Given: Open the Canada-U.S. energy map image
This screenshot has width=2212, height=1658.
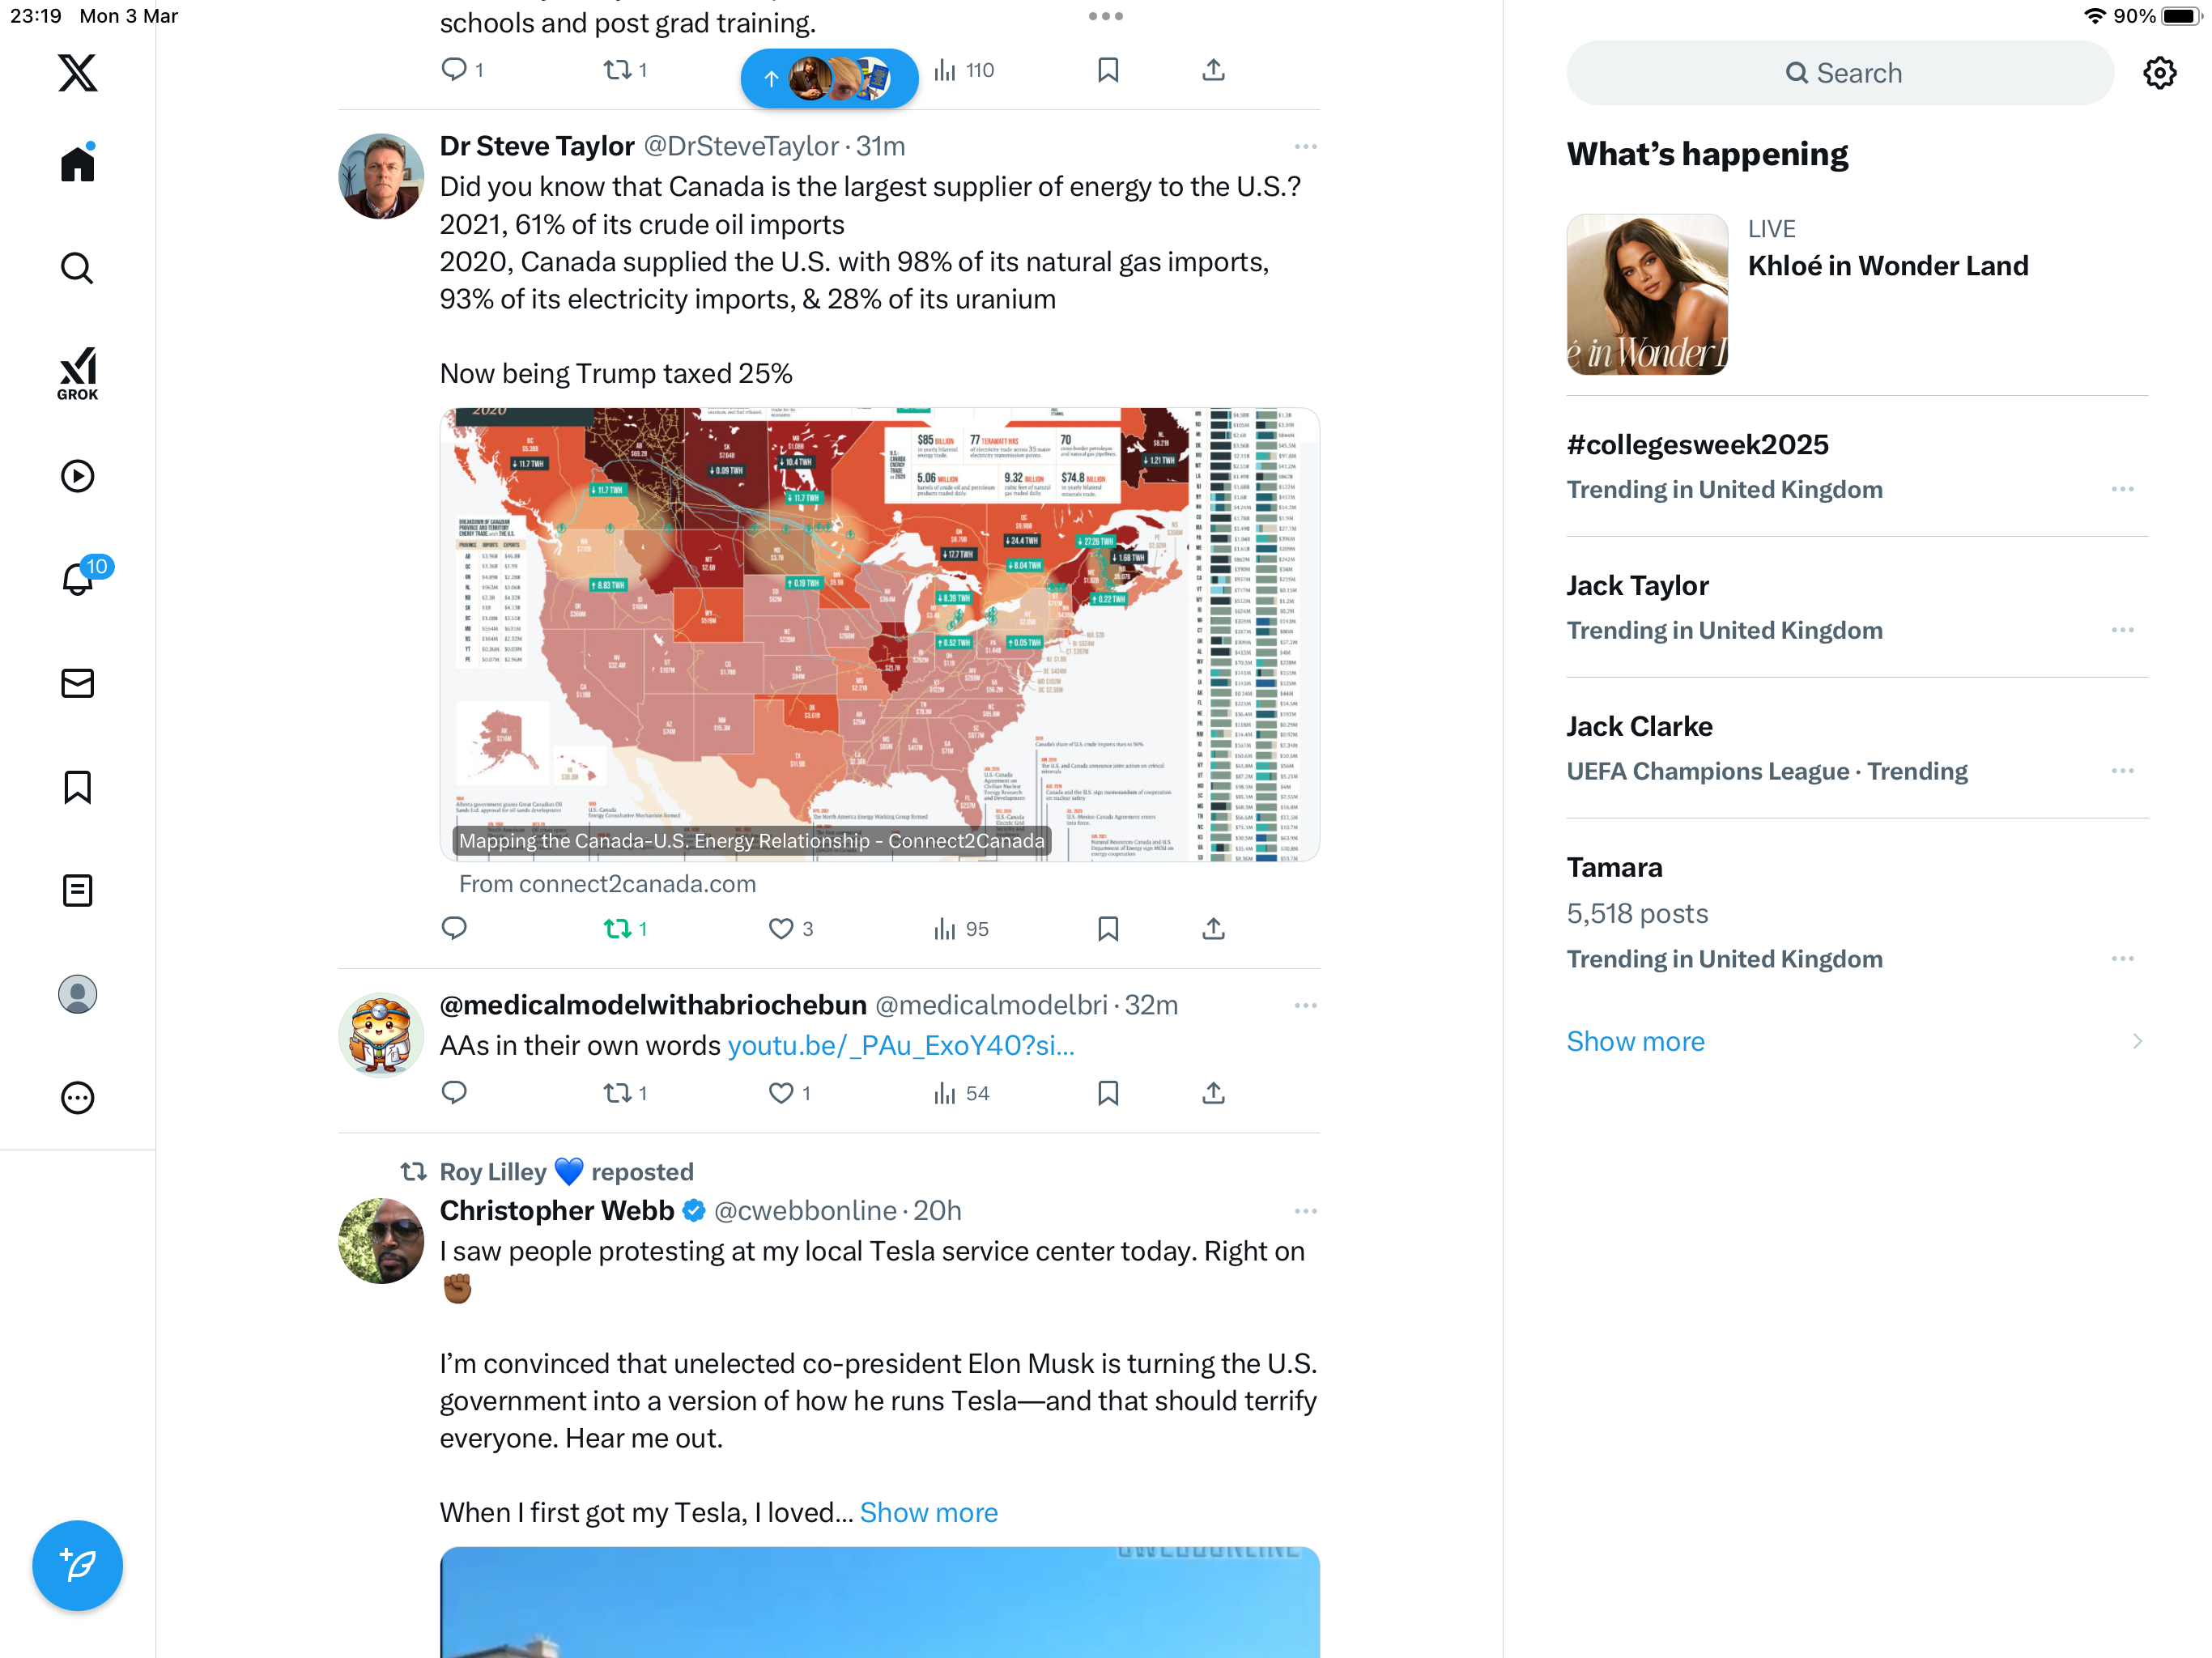Looking at the screenshot, I should tap(879, 634).
